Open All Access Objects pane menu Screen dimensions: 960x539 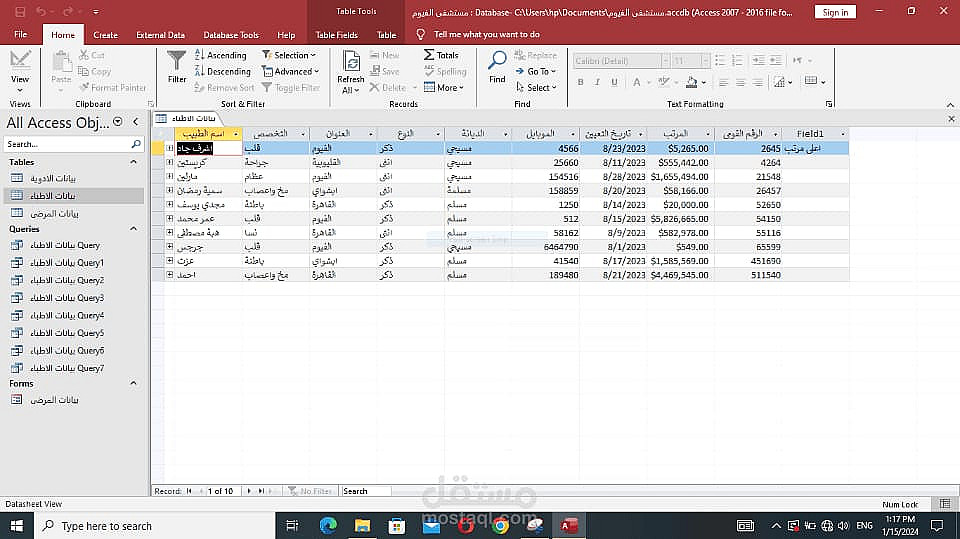tap(118, 122)
